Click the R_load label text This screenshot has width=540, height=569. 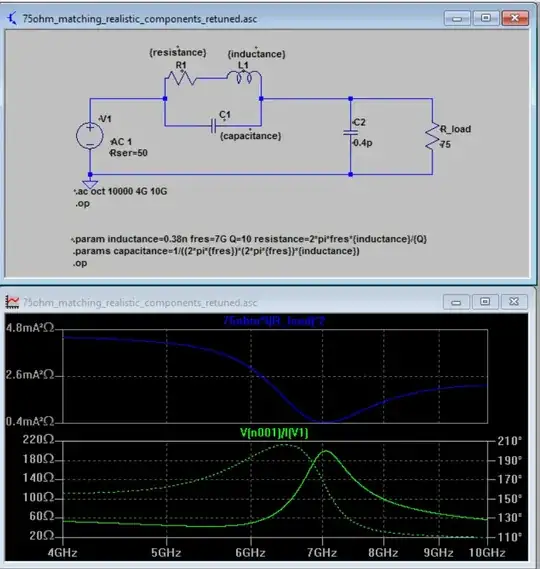point(455,129)
